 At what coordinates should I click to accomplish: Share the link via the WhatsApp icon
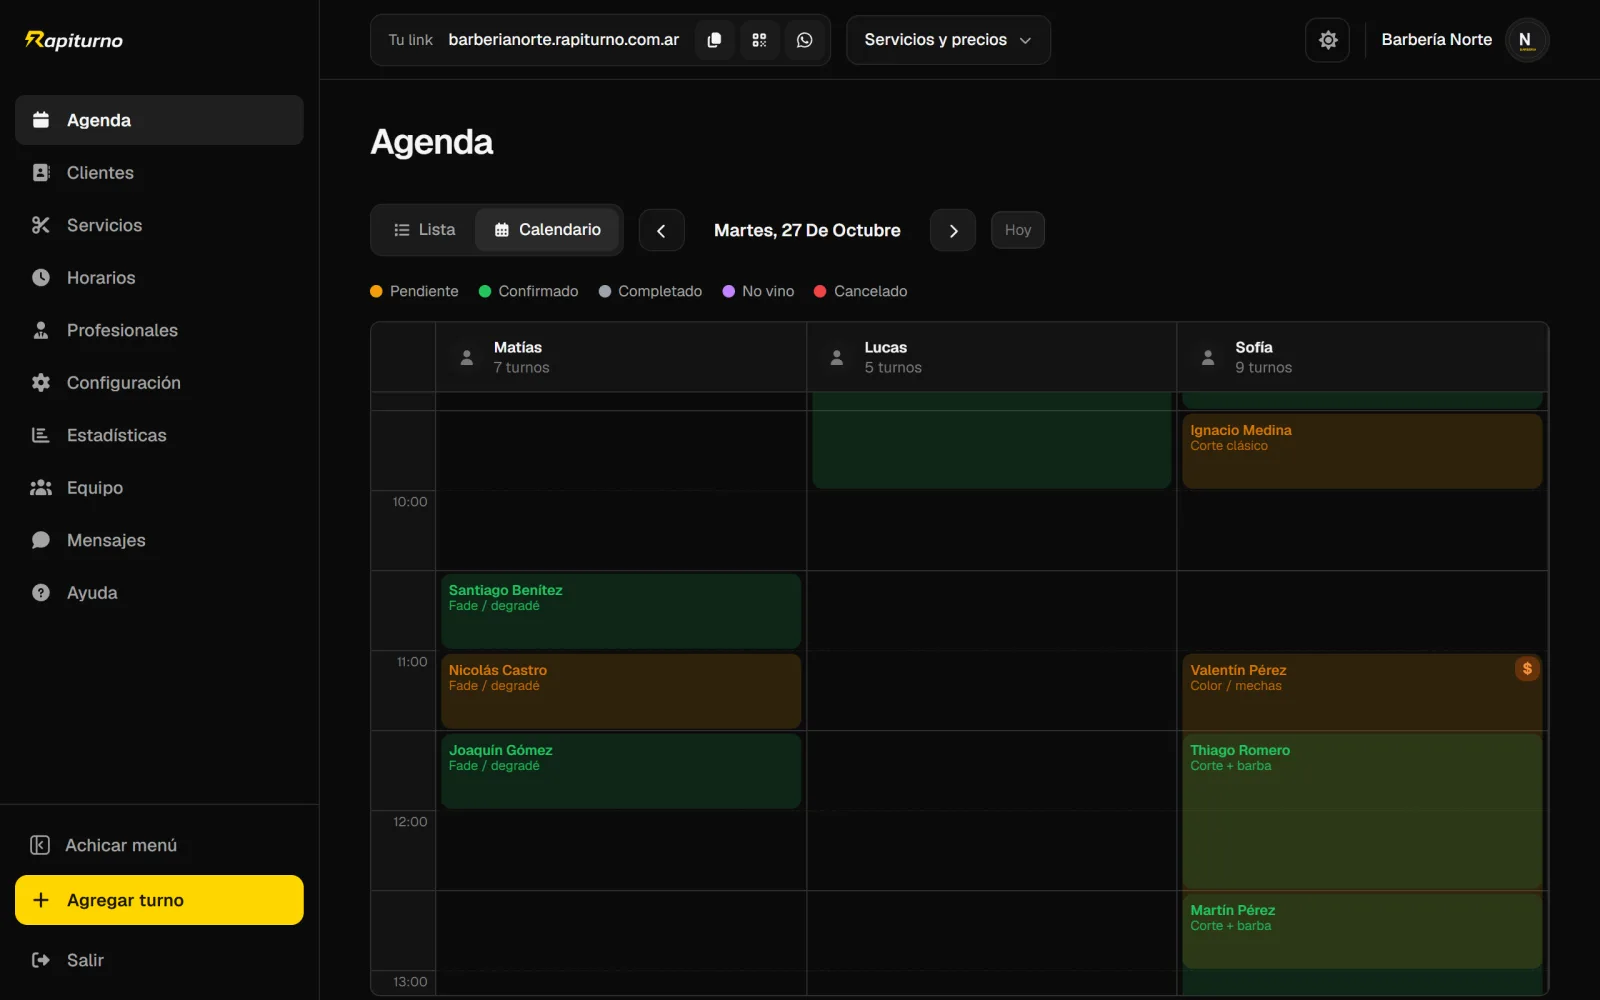click(x=804, y=40)
